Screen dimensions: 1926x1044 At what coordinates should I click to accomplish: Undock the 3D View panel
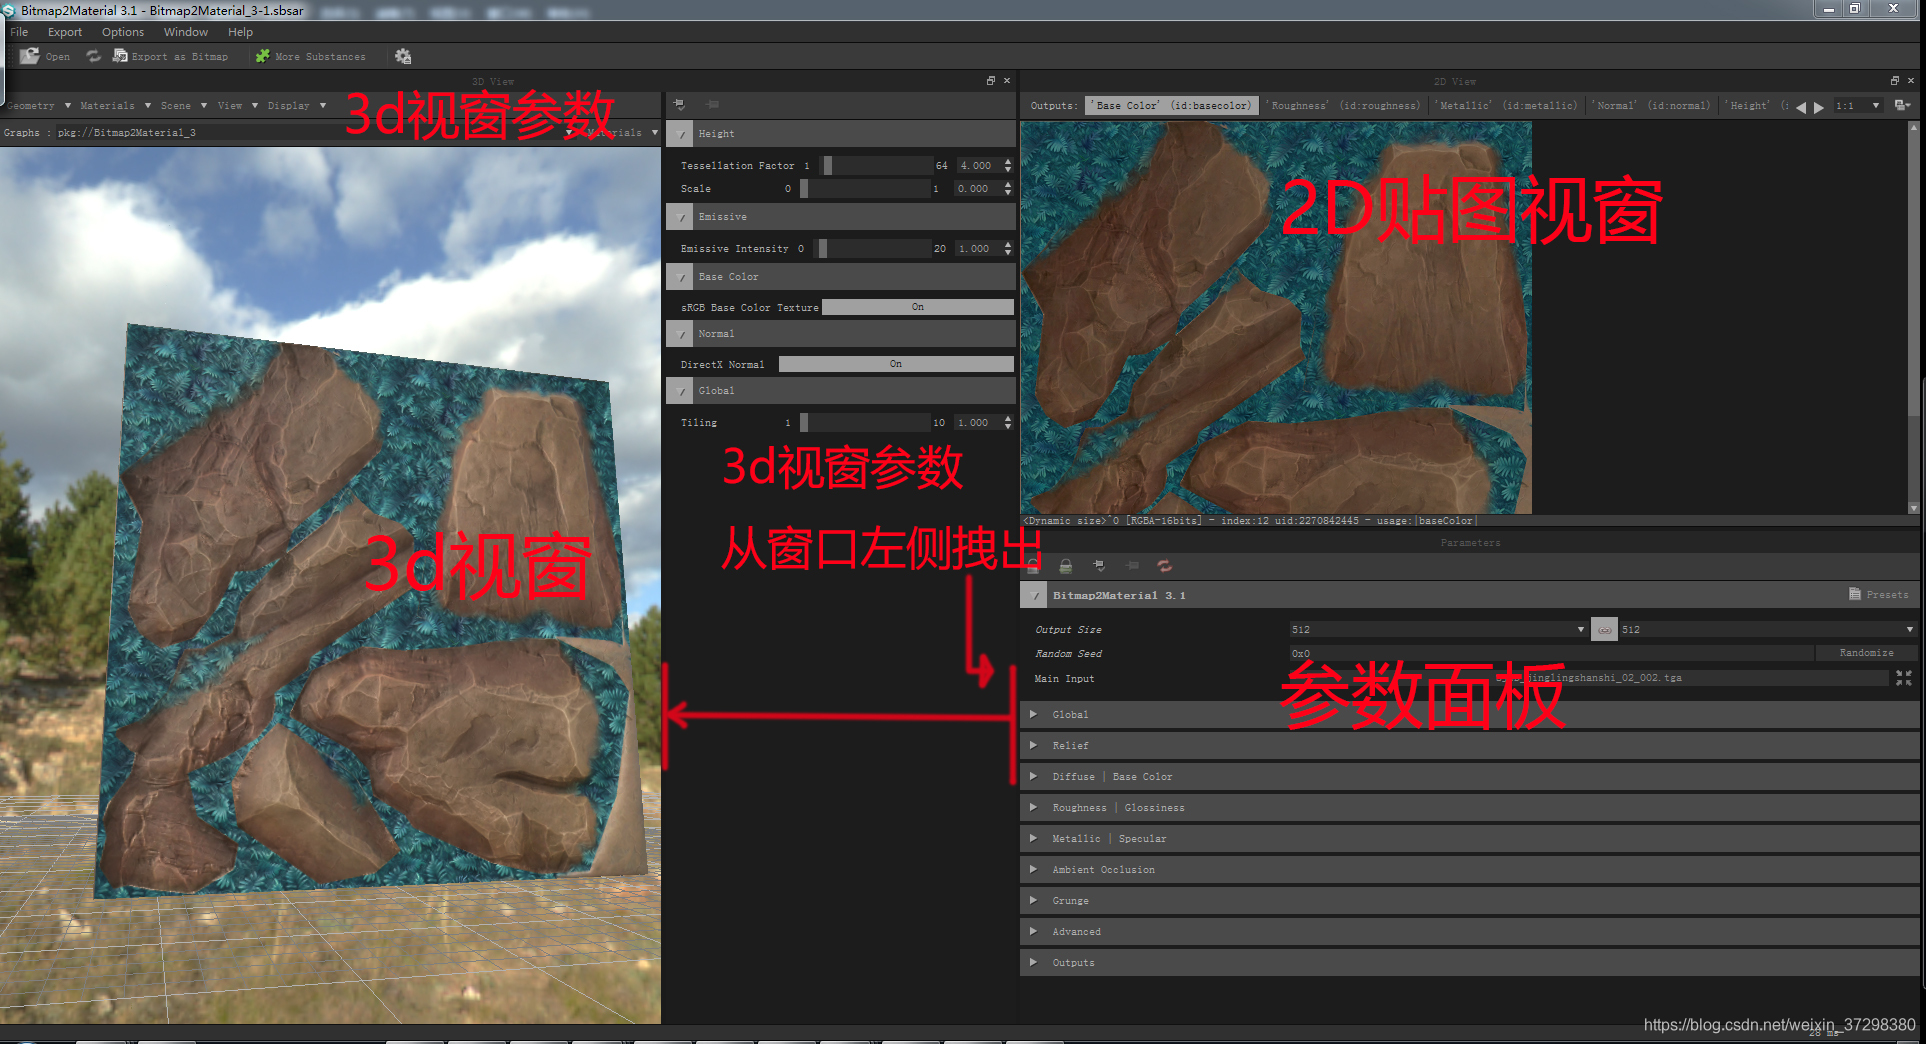point(991,81)
